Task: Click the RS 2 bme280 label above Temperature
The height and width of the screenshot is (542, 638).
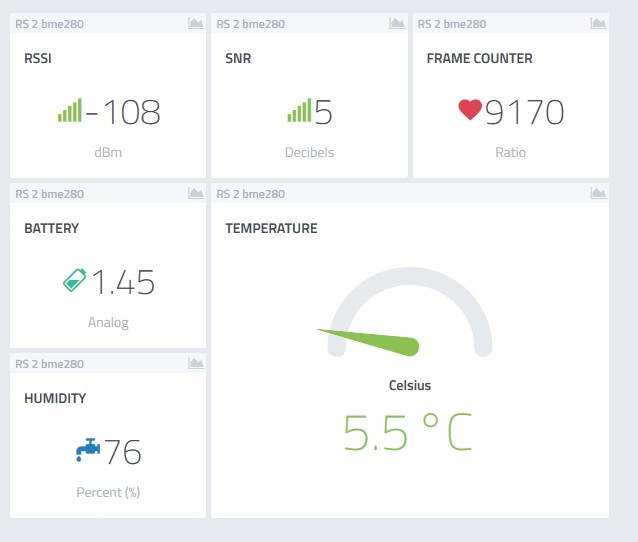Action: 250,194
